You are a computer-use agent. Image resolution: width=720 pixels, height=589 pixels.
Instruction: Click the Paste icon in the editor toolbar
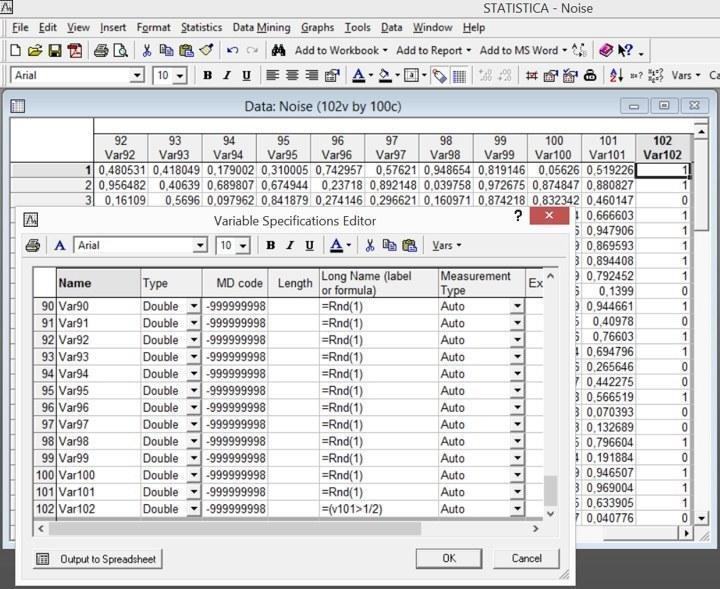pos(409,246)
